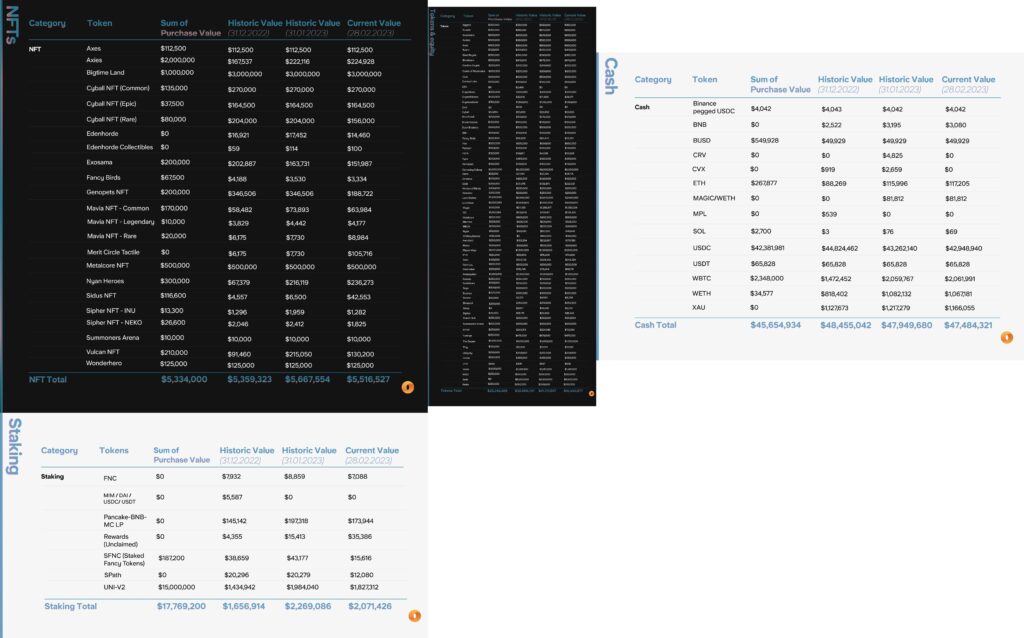The width and height of the screenshot is (1024, 638).
Task: Click the 'Fancy Birds' row label
Action: (x=103, y=178)
